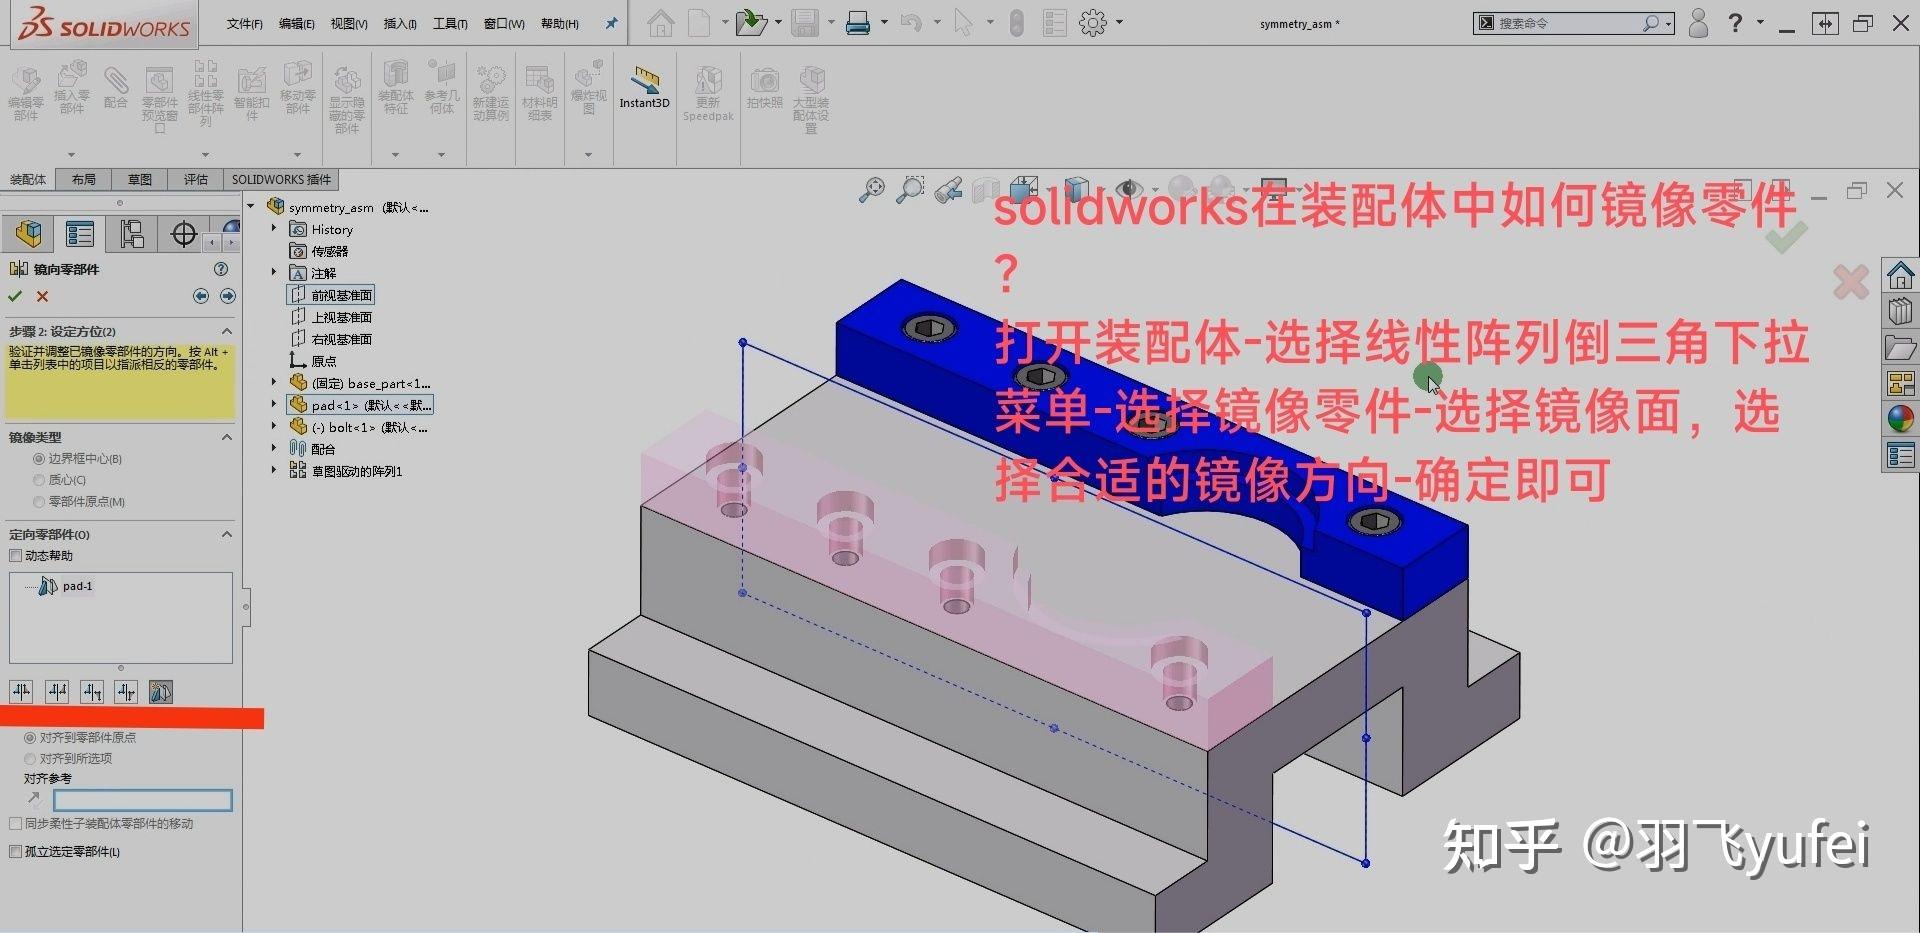Open the 帮助(H) menu
This screenshot has height=933, width=1920.
click(x=559, y=23)
